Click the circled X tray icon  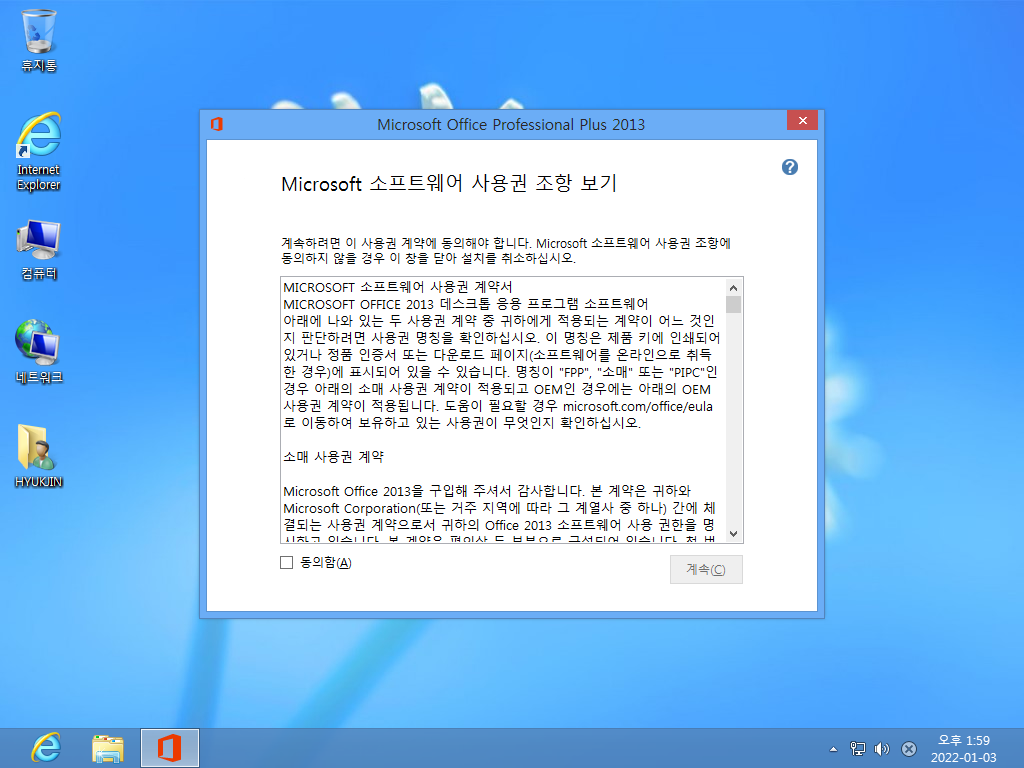click(x=908, y=749)
